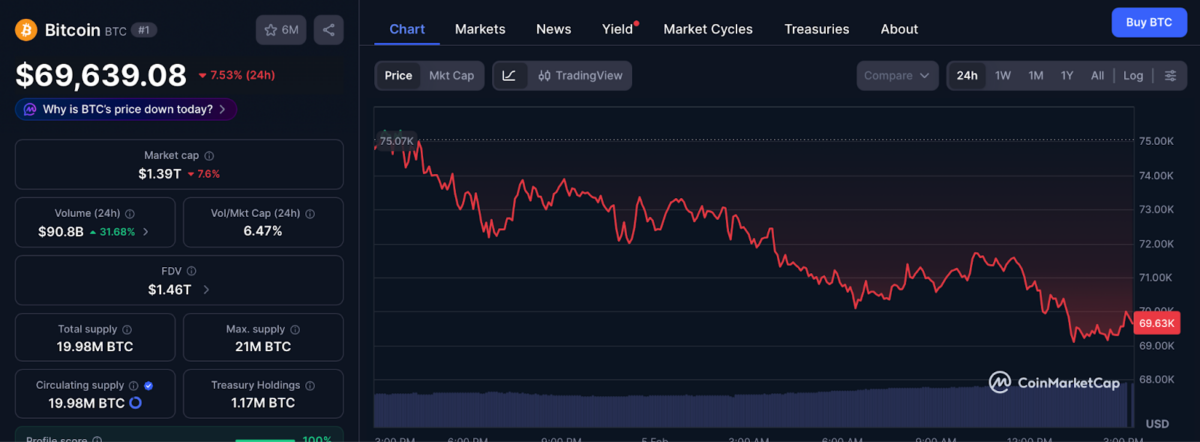
Task: Click the Profile score progress bar
Action: 264,440
